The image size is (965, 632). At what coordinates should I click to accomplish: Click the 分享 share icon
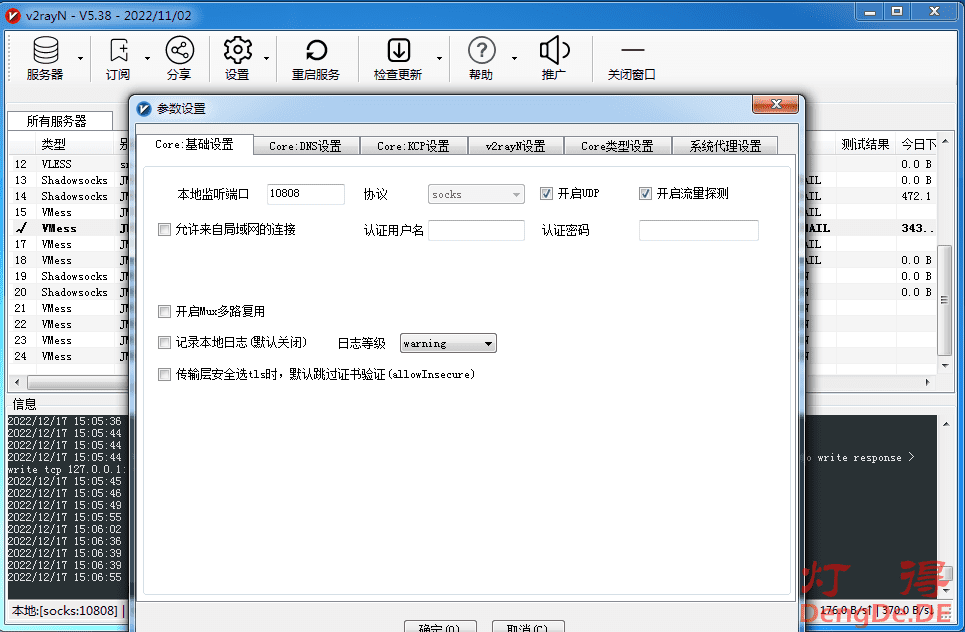(x=179, y=52)
